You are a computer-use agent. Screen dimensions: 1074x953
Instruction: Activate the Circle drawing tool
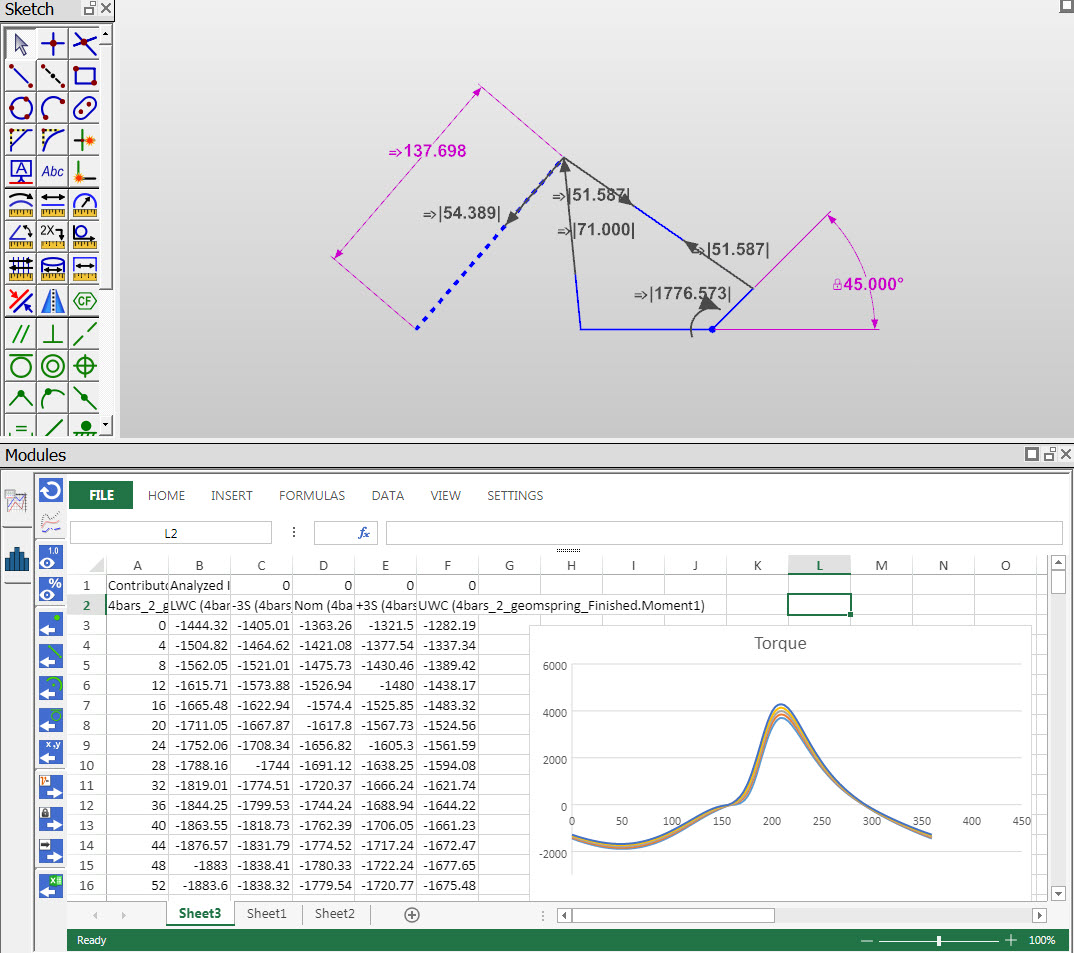click(x=20, y=107)
